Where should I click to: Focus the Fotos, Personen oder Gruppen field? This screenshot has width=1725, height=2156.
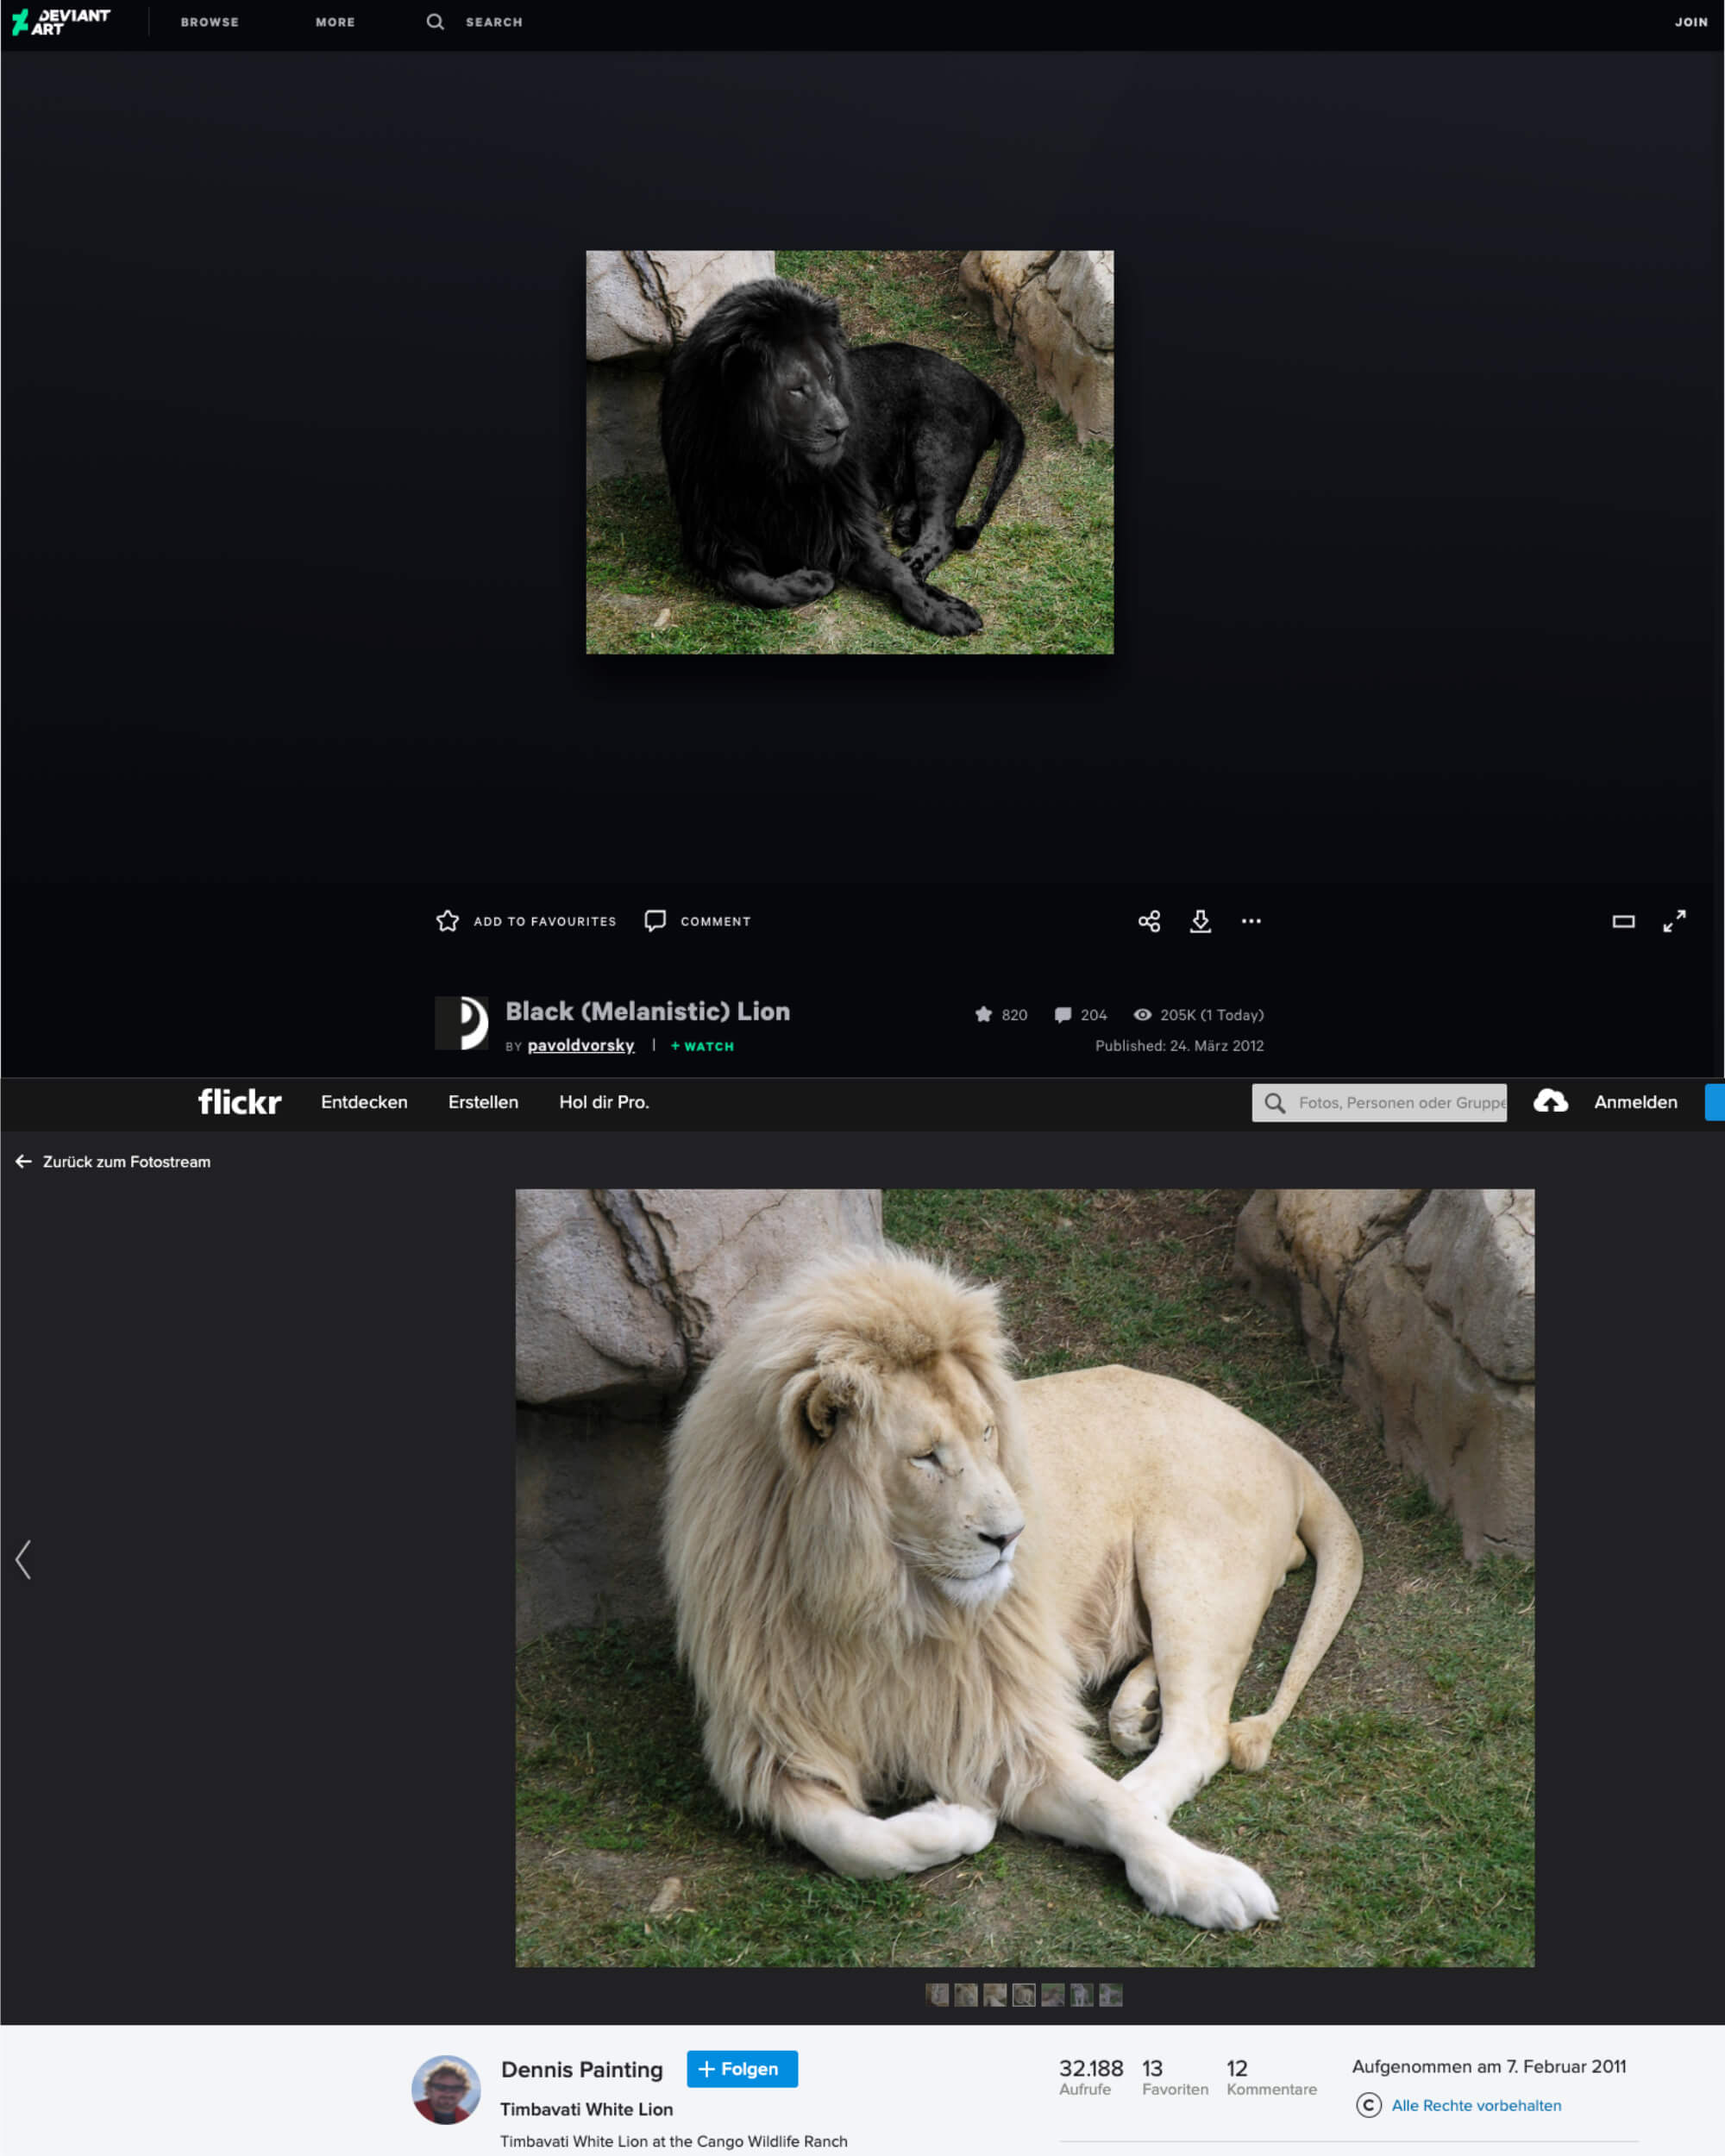click(1379, 1103)
